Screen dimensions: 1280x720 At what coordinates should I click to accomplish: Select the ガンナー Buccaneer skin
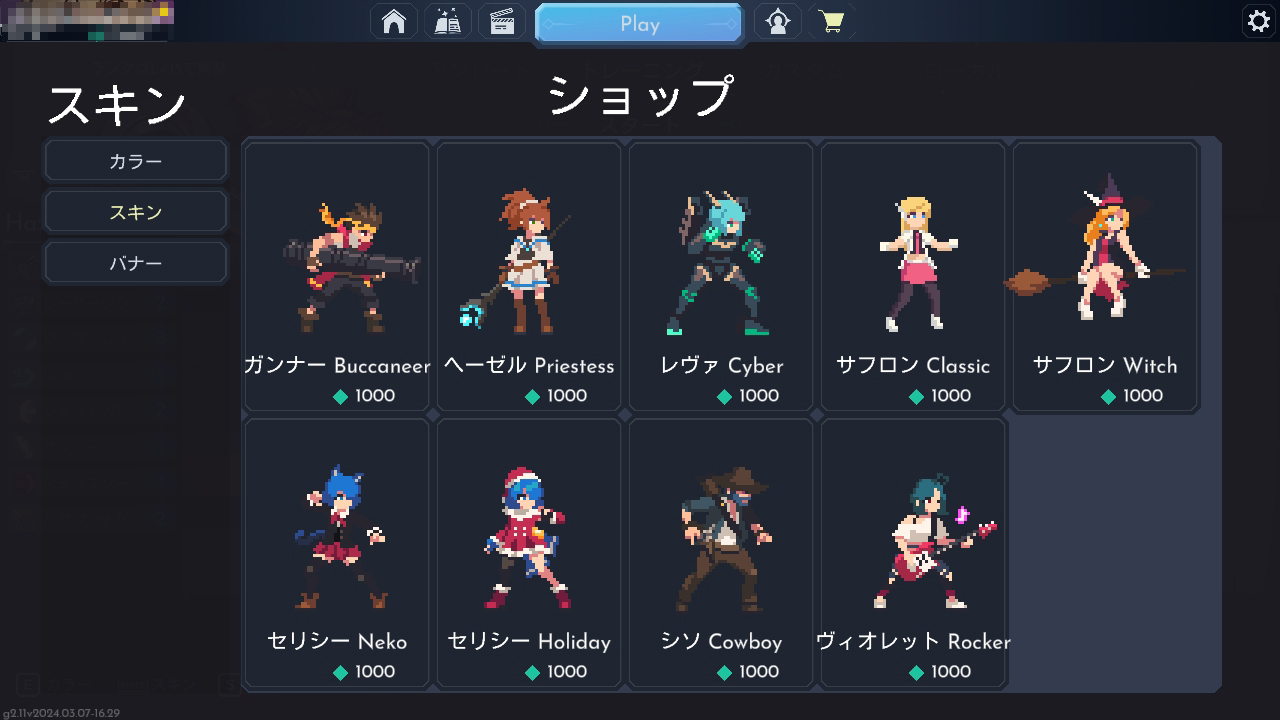click(x=337, y=276)
